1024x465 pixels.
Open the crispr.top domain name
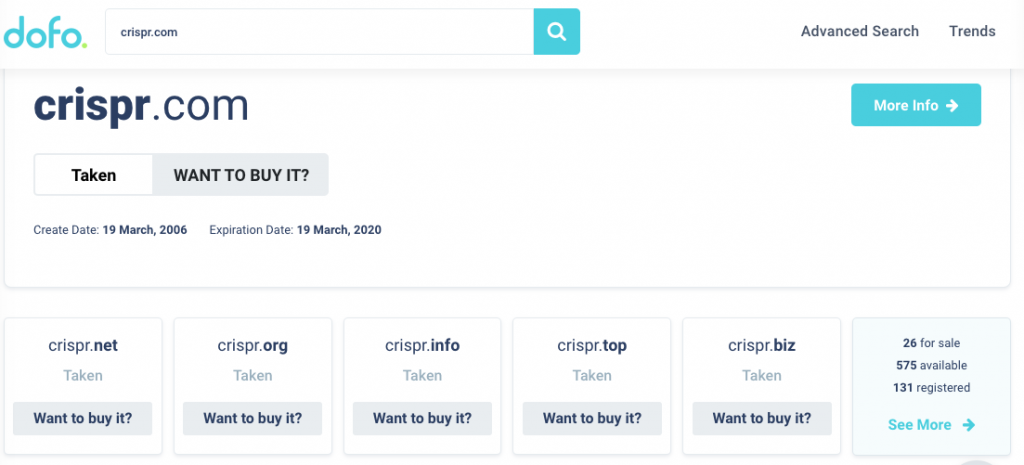pos(592,345)
